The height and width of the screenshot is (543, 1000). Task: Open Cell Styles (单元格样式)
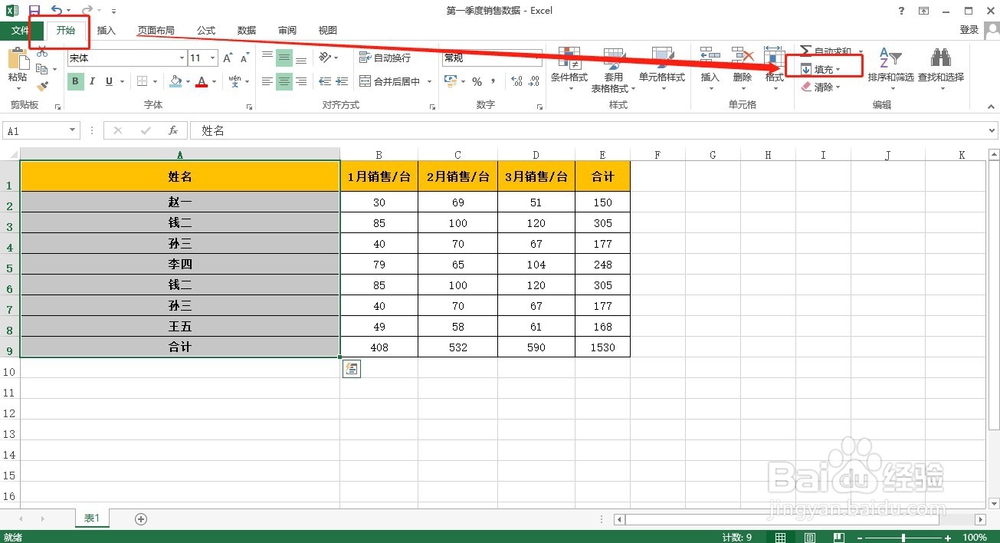pyautogui.click(x=662, y=69)
